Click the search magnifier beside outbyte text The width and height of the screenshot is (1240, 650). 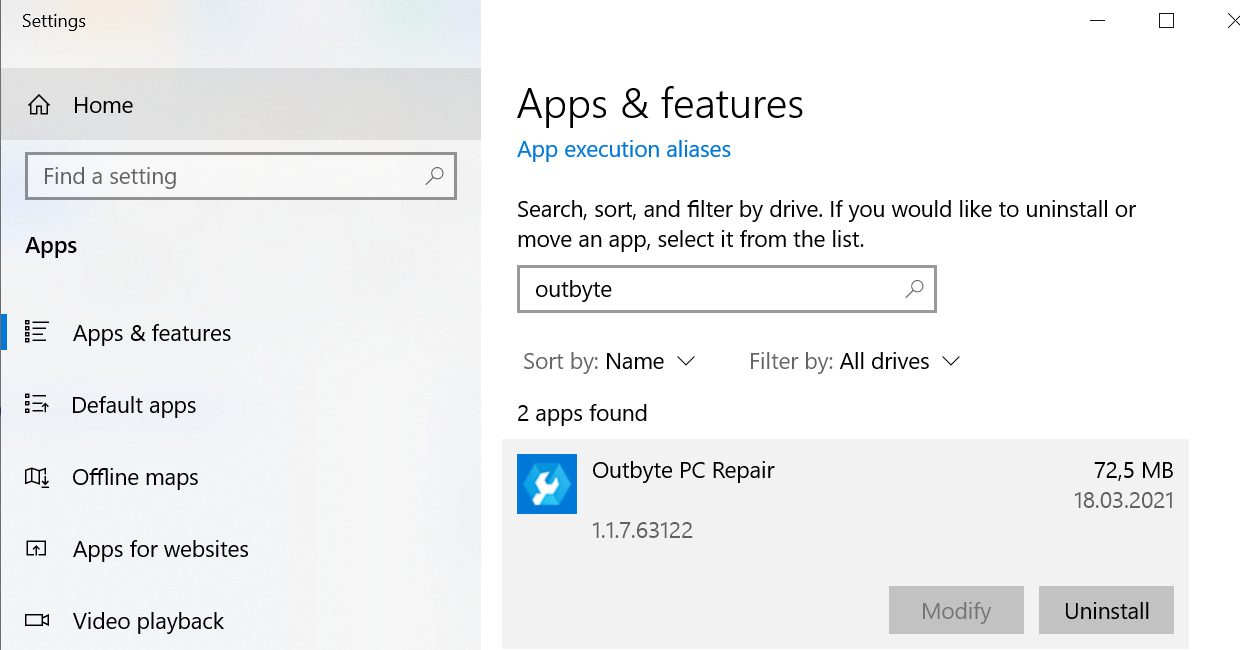click(x=913, y=289)
